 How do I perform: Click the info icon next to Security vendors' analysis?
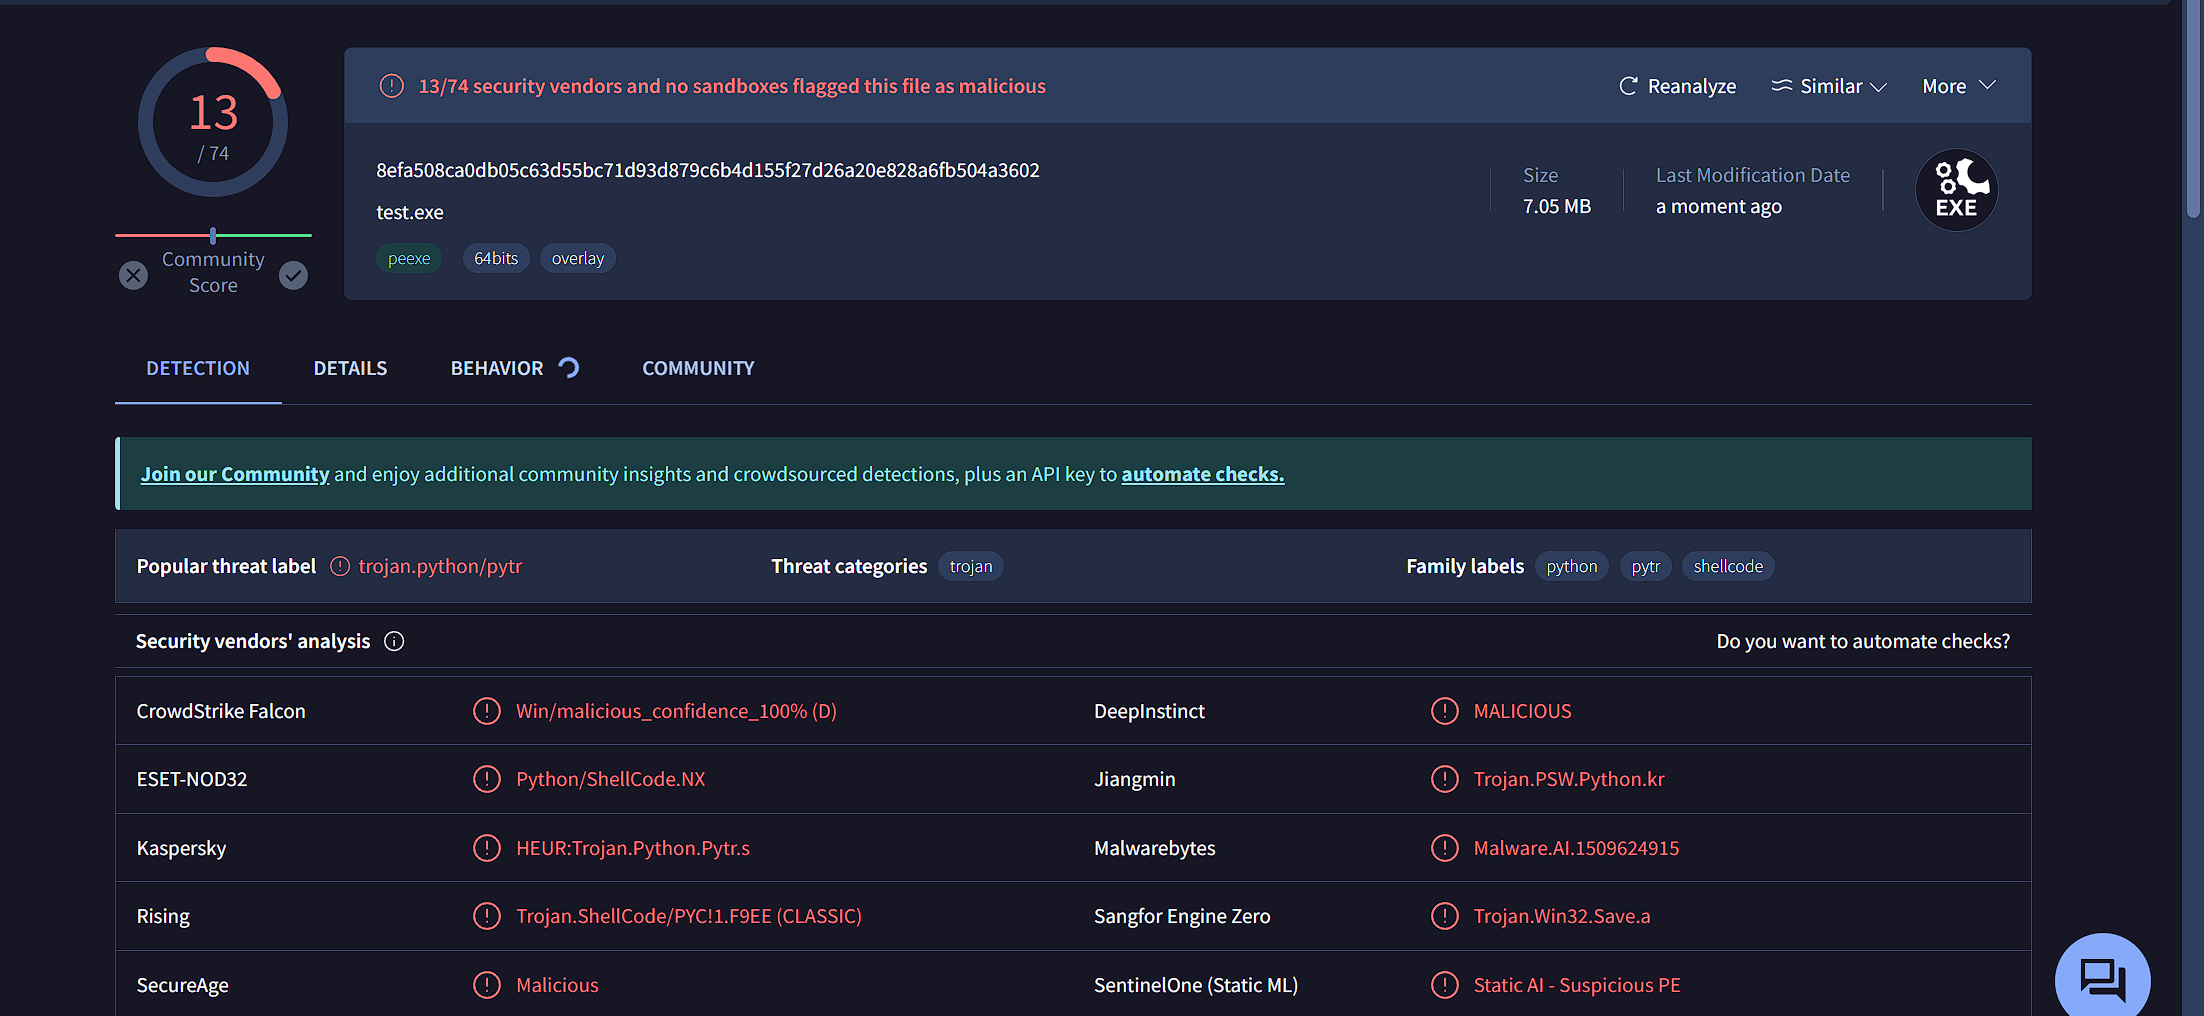point(394,641)
